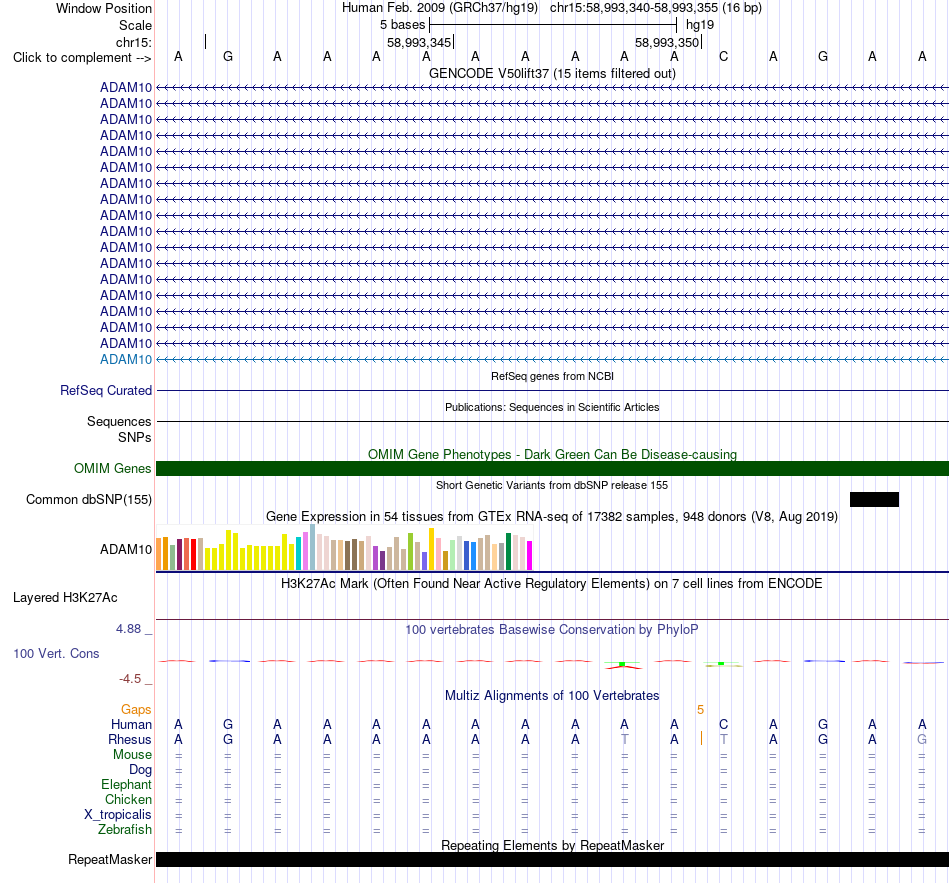Image resolution: width=950 pixels, height=883 pixels.
Task: Click the light blue ADAM10 transcript label
Action: pyautogui.click(x=126, y=359)
